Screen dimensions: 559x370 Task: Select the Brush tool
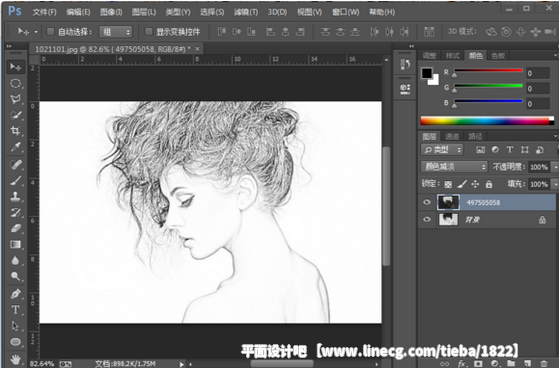15,180
